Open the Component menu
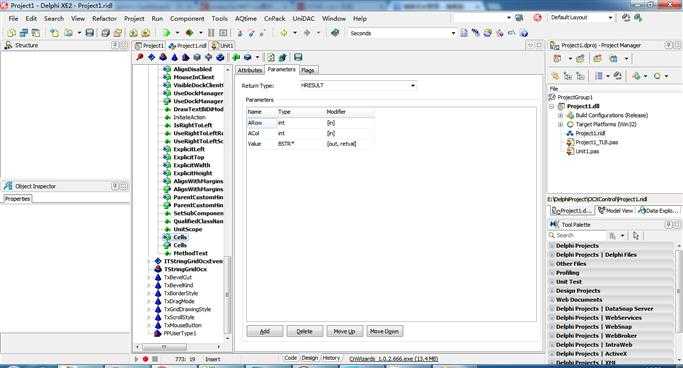Image resolution: width=683 pixels, height=368 pixels. [x=187, y=19]
